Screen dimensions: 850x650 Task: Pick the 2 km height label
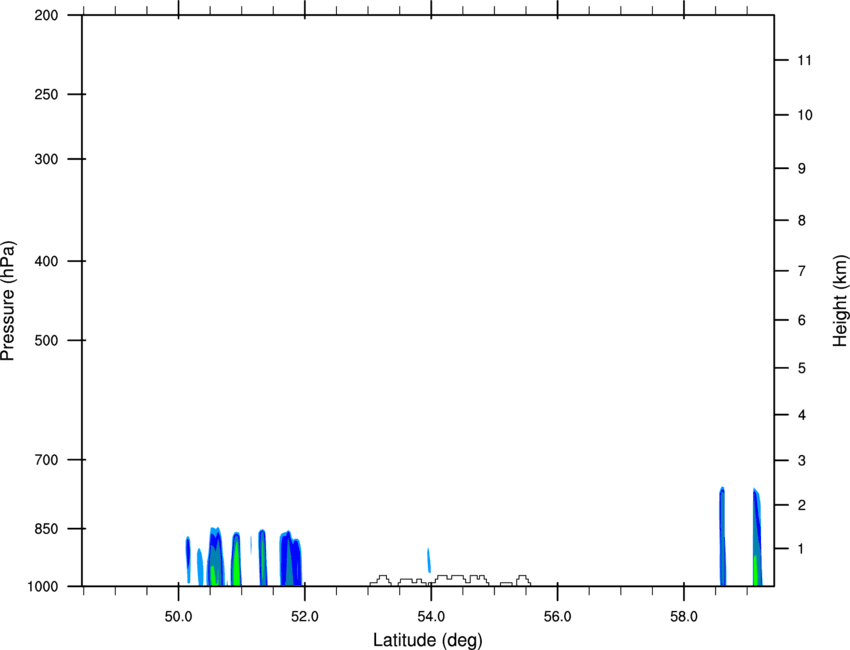click(x=802, y=505)
